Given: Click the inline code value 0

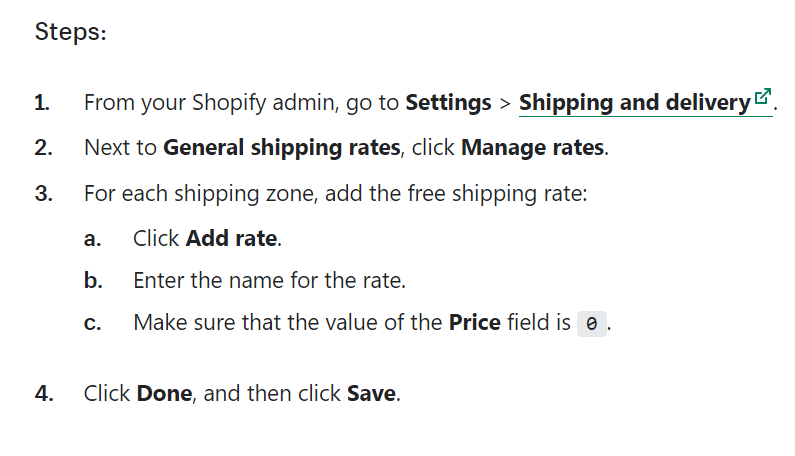Looking at the screenshot, I should (x=592, y=324).
